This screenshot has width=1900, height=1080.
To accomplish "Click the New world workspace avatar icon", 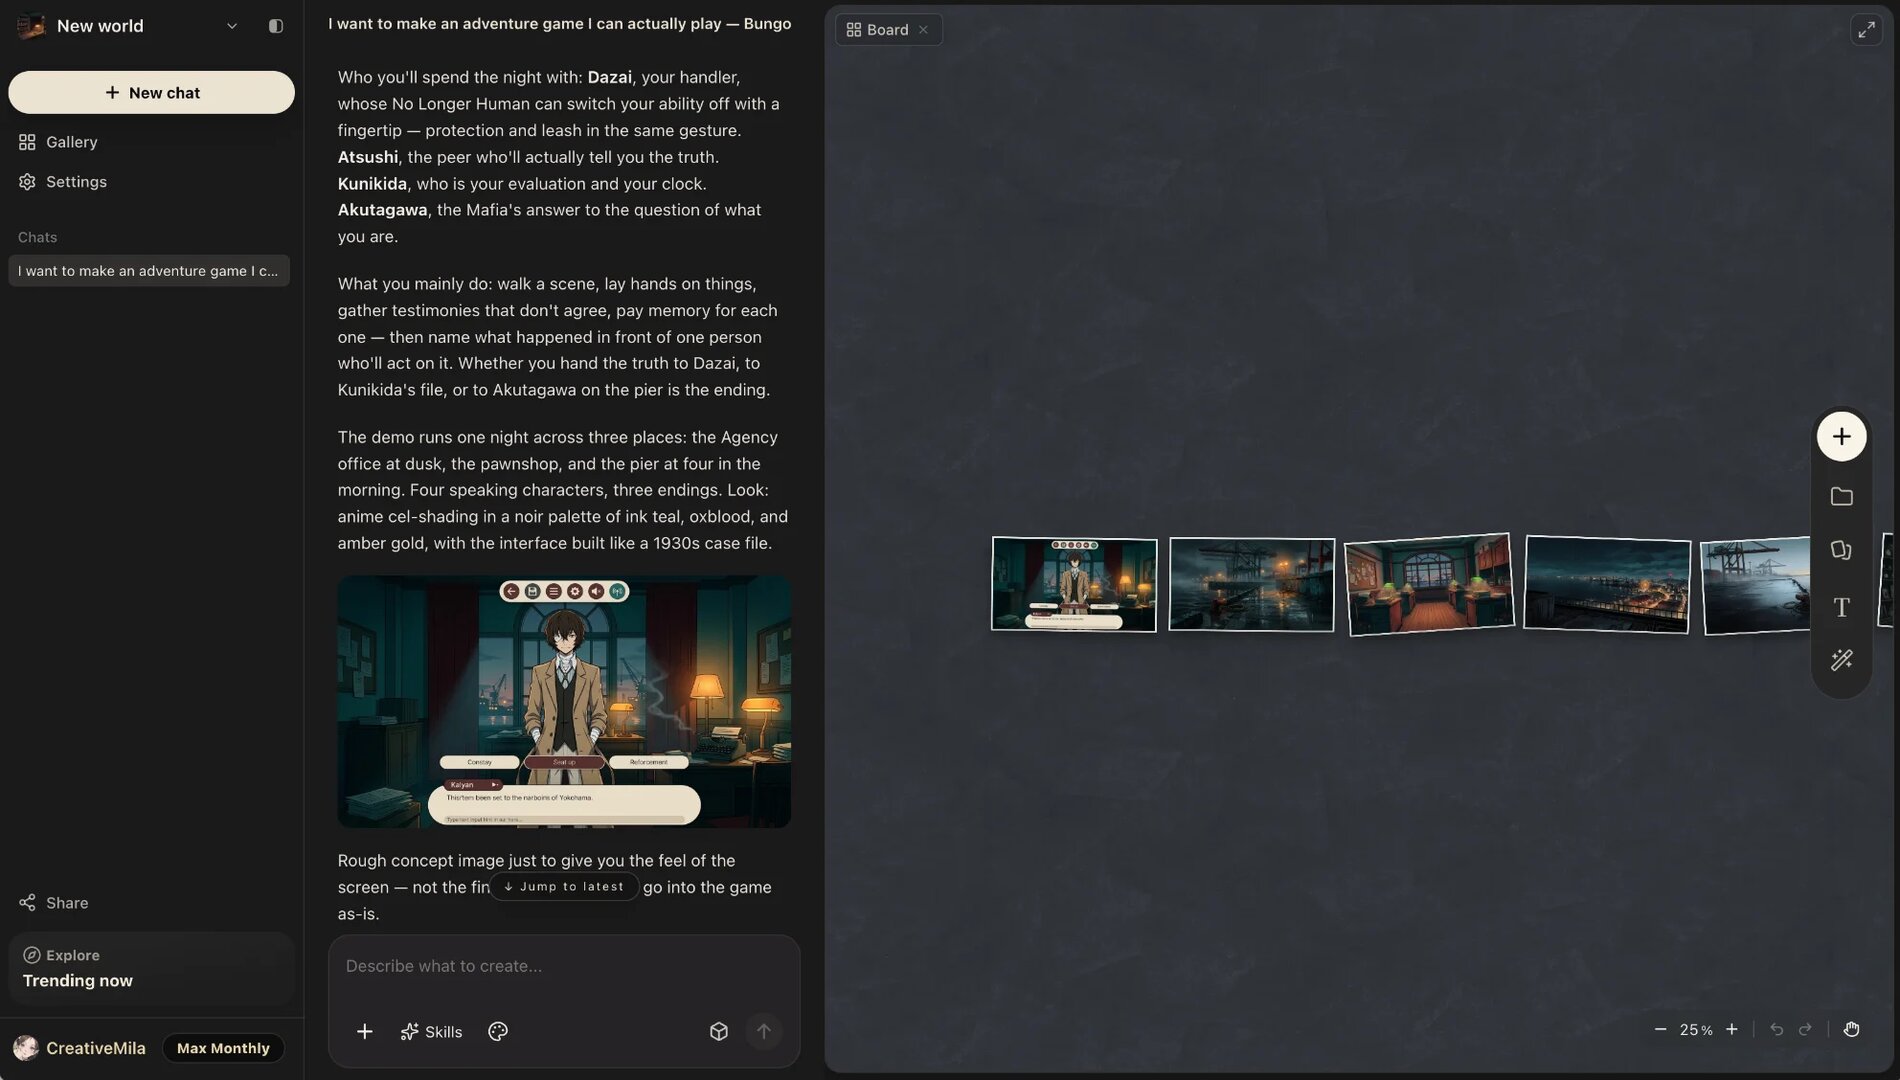I will pos(31,26).
